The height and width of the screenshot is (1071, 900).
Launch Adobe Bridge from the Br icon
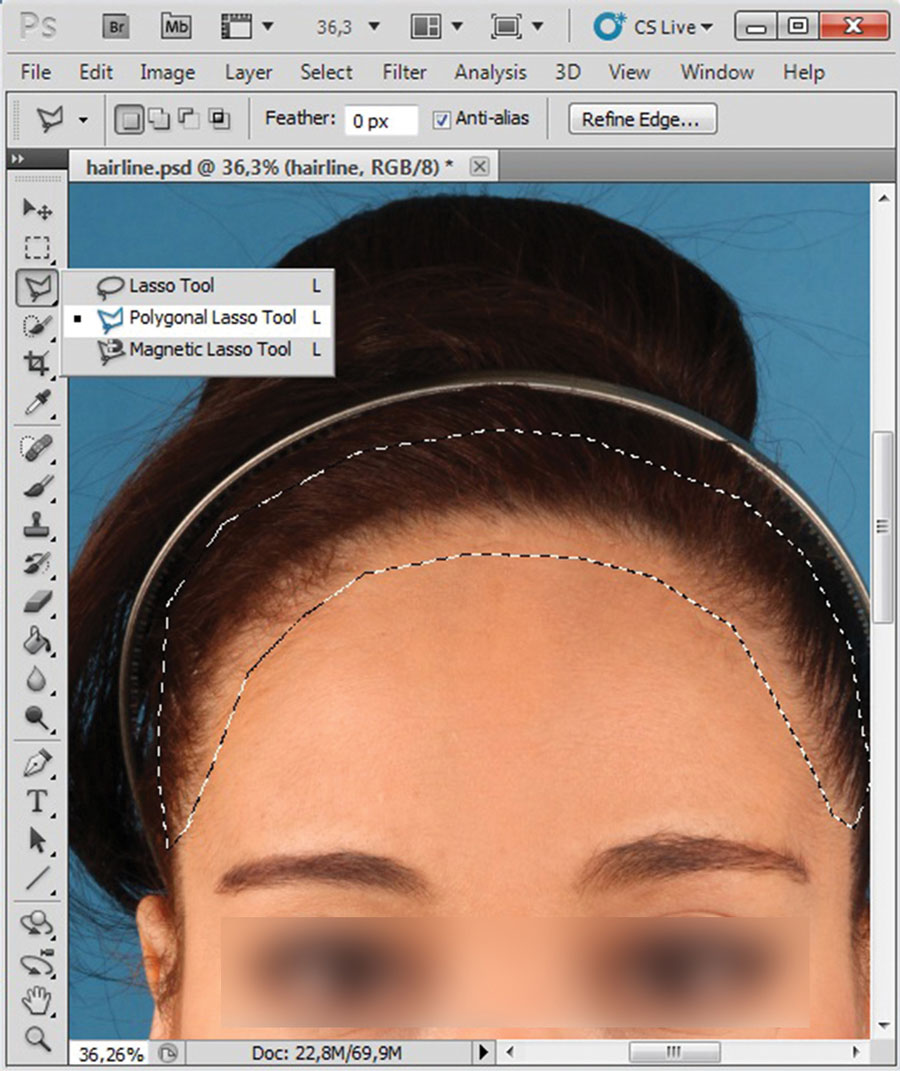118,27
